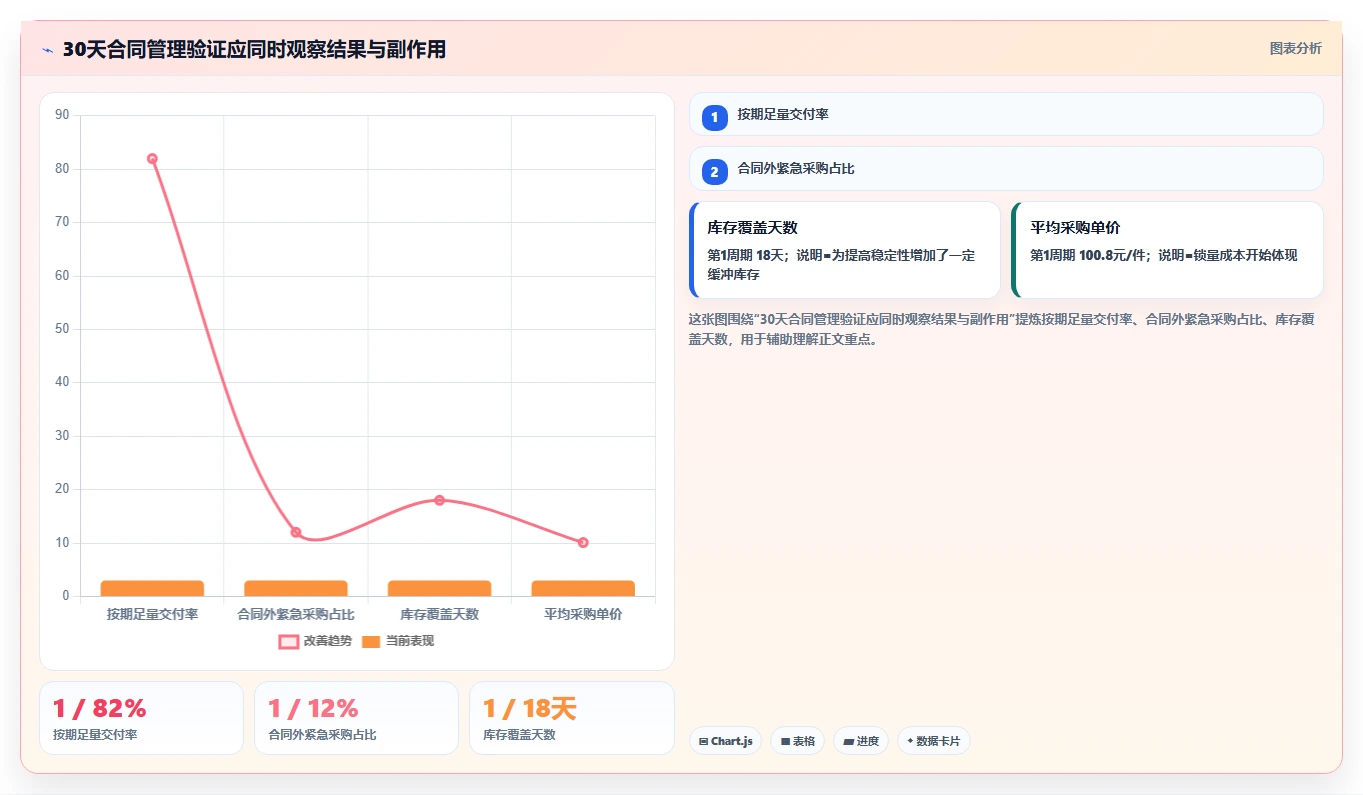Toggle the 当前表现 legend series
The width and height of the screenshot is (1363, 795).
tap(397, 641)
